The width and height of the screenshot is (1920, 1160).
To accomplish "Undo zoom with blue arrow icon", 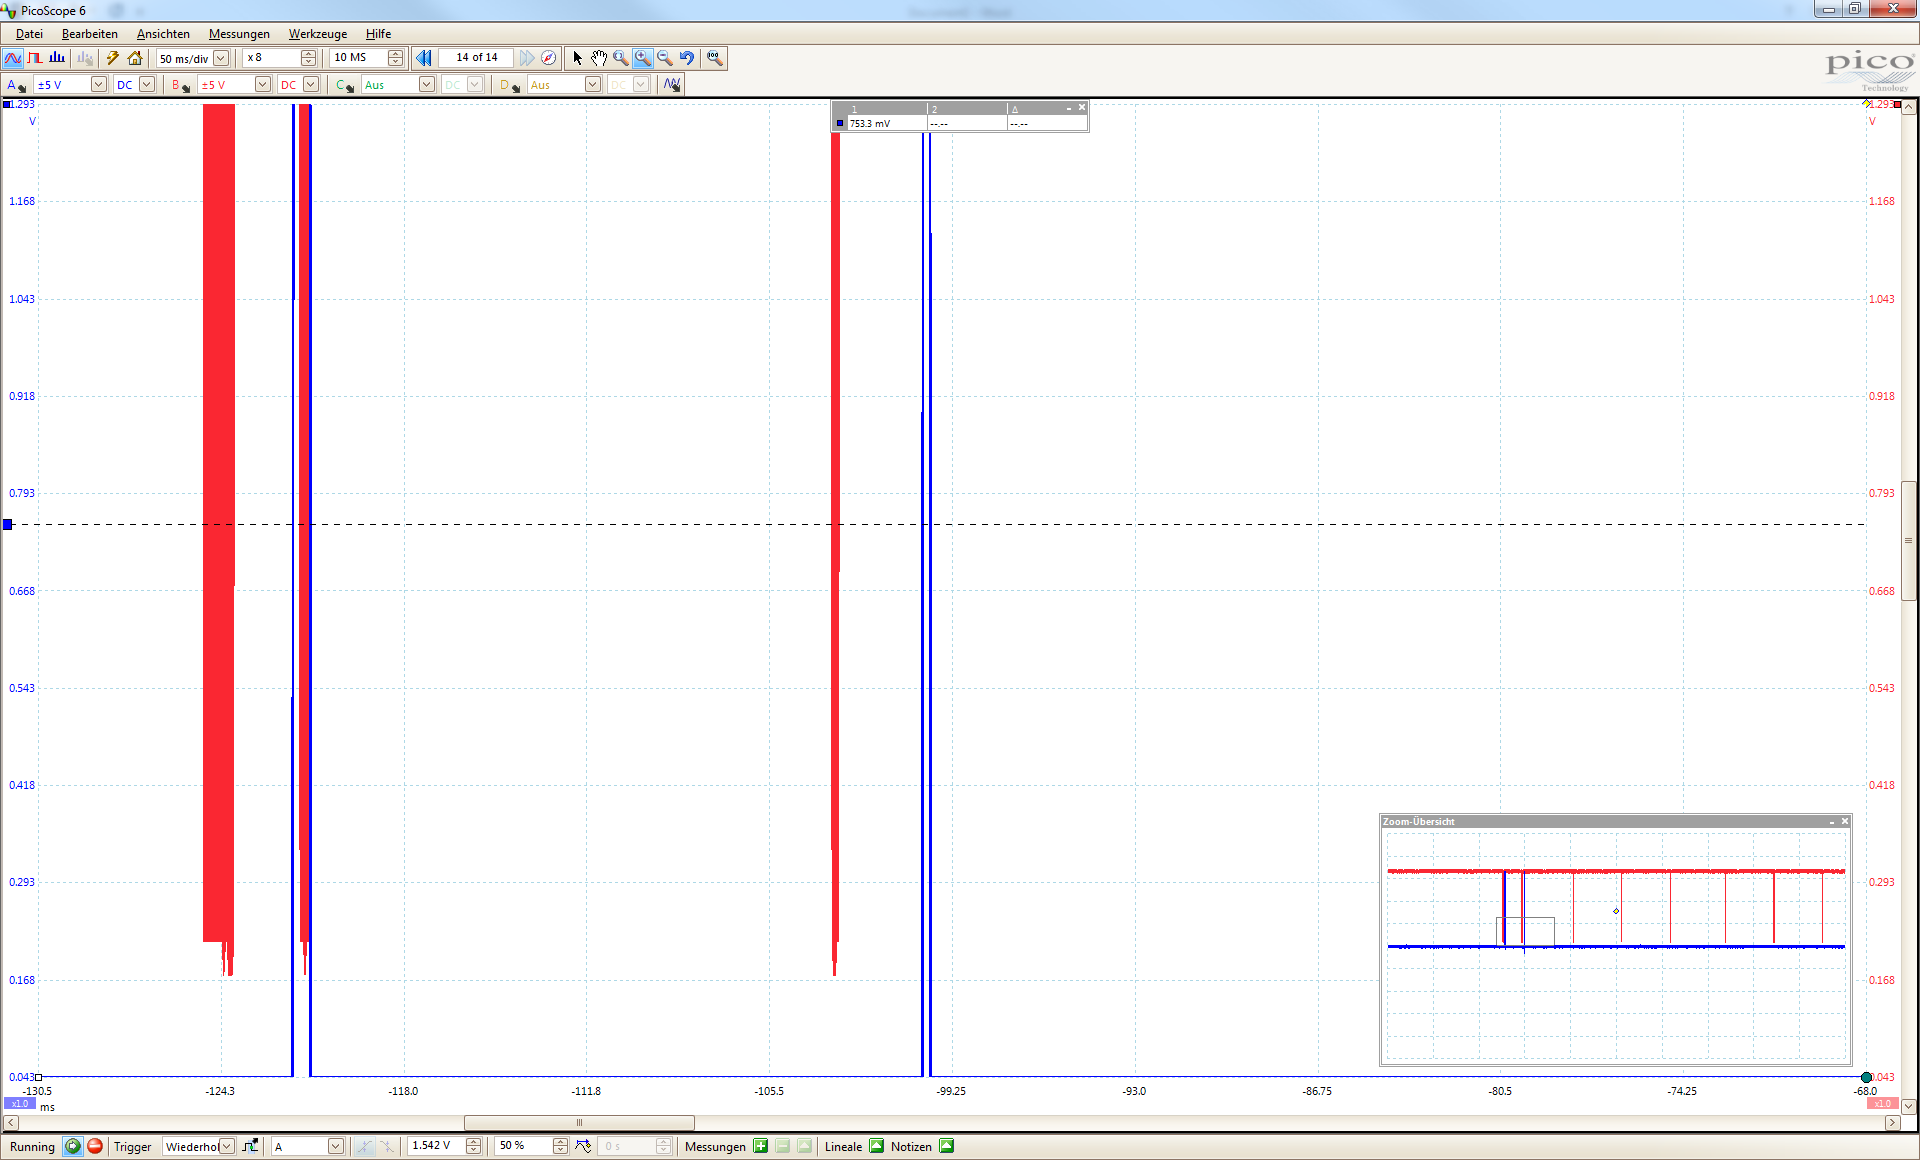I will point(687,58).
